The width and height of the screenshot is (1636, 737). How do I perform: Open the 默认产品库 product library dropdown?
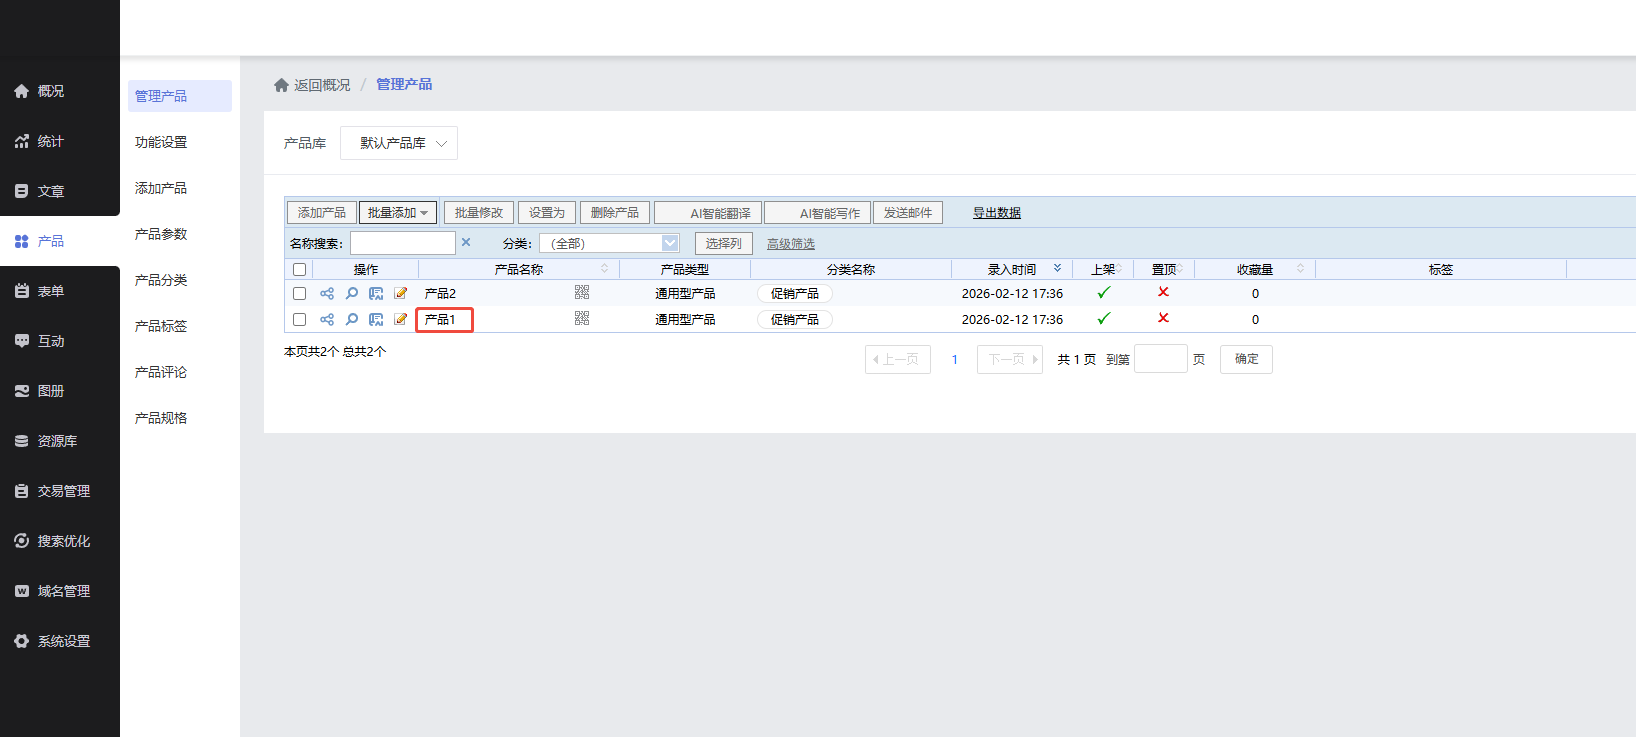(x=399, y=143)
